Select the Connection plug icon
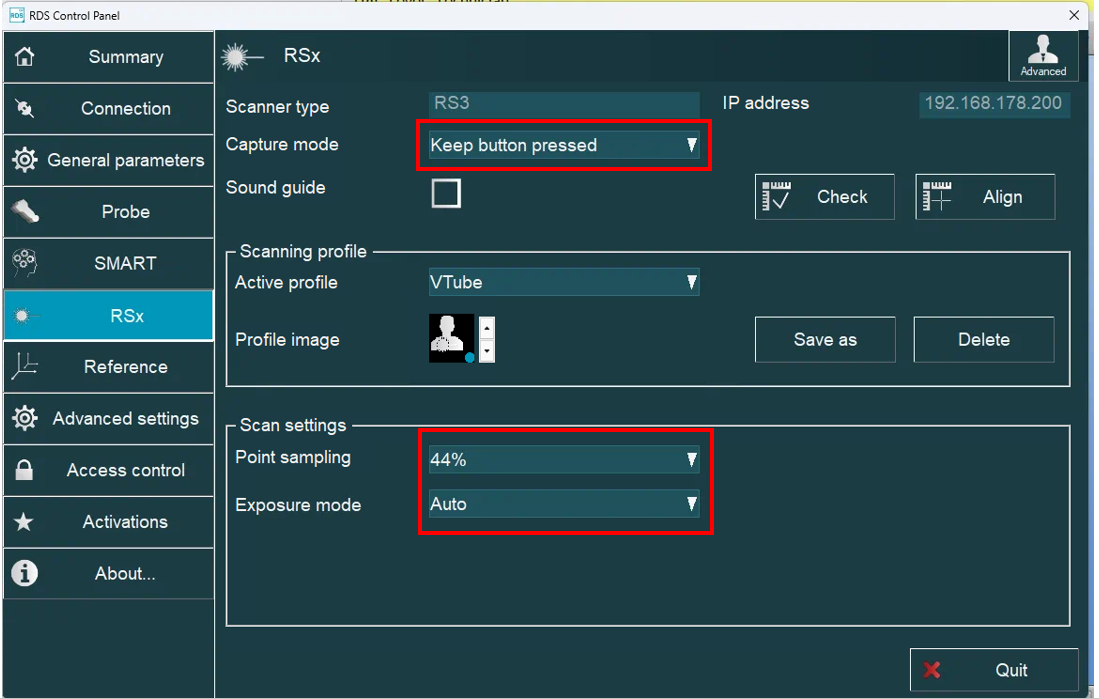 click(x=25, y=109)
